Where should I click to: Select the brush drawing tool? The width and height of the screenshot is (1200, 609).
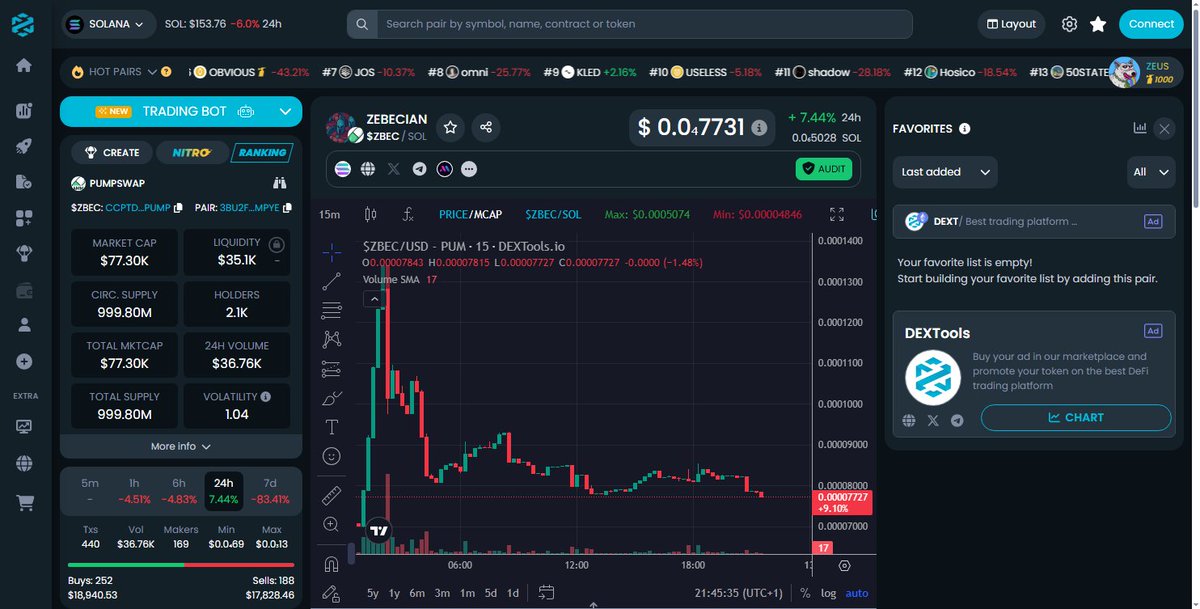click(331, 398)
